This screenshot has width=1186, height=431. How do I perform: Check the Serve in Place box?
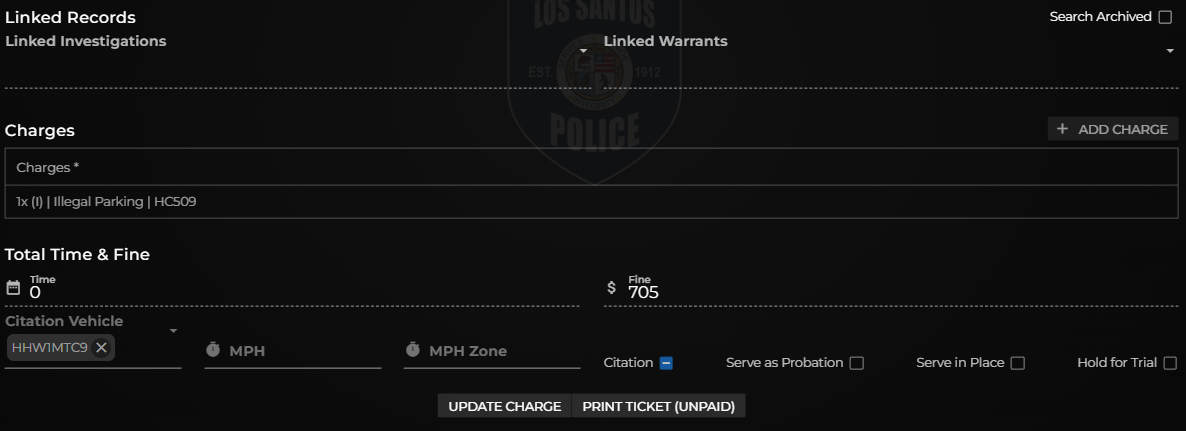click(x=1017, y=363)
